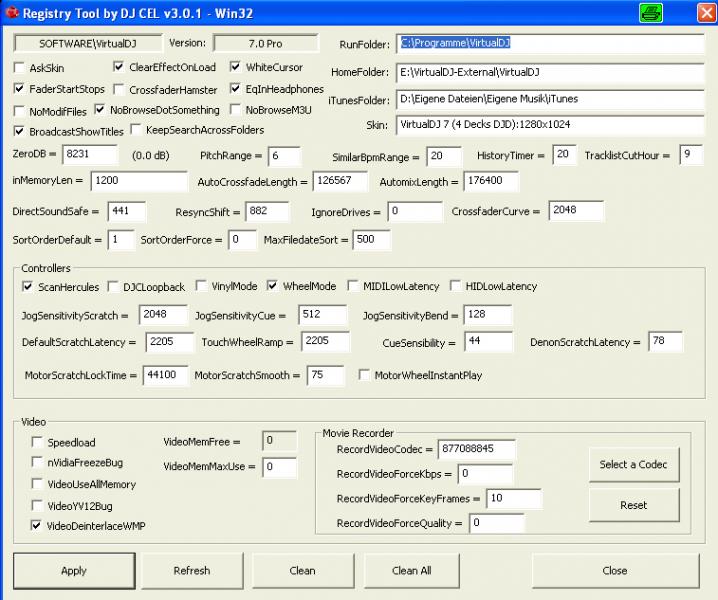This screenshot has height=600, width=718.
Task: Check MotorWheelInstantPlay
Action: (x=364, y=375)
